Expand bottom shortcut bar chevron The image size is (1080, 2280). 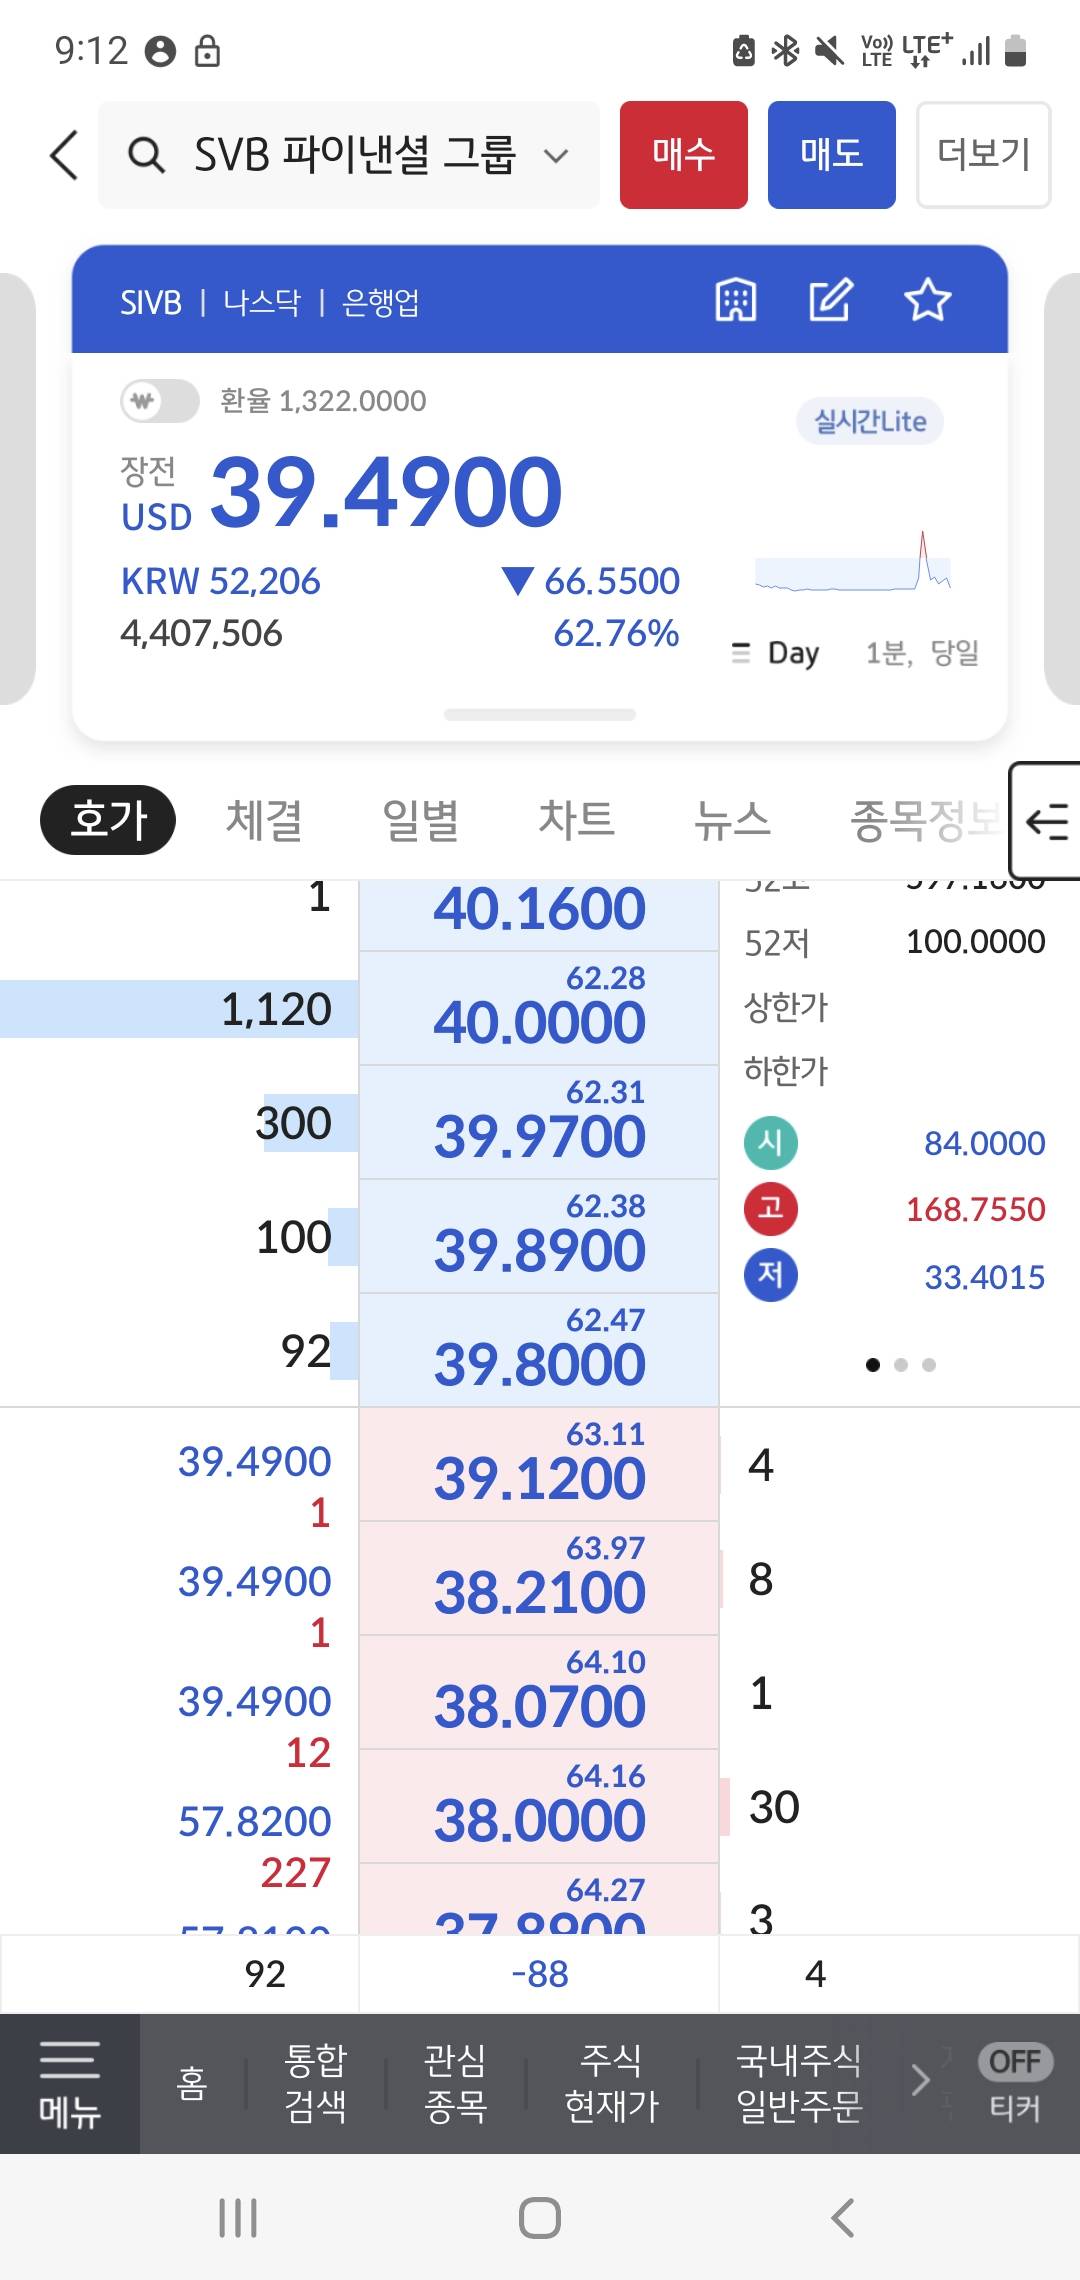[920, 2081]
